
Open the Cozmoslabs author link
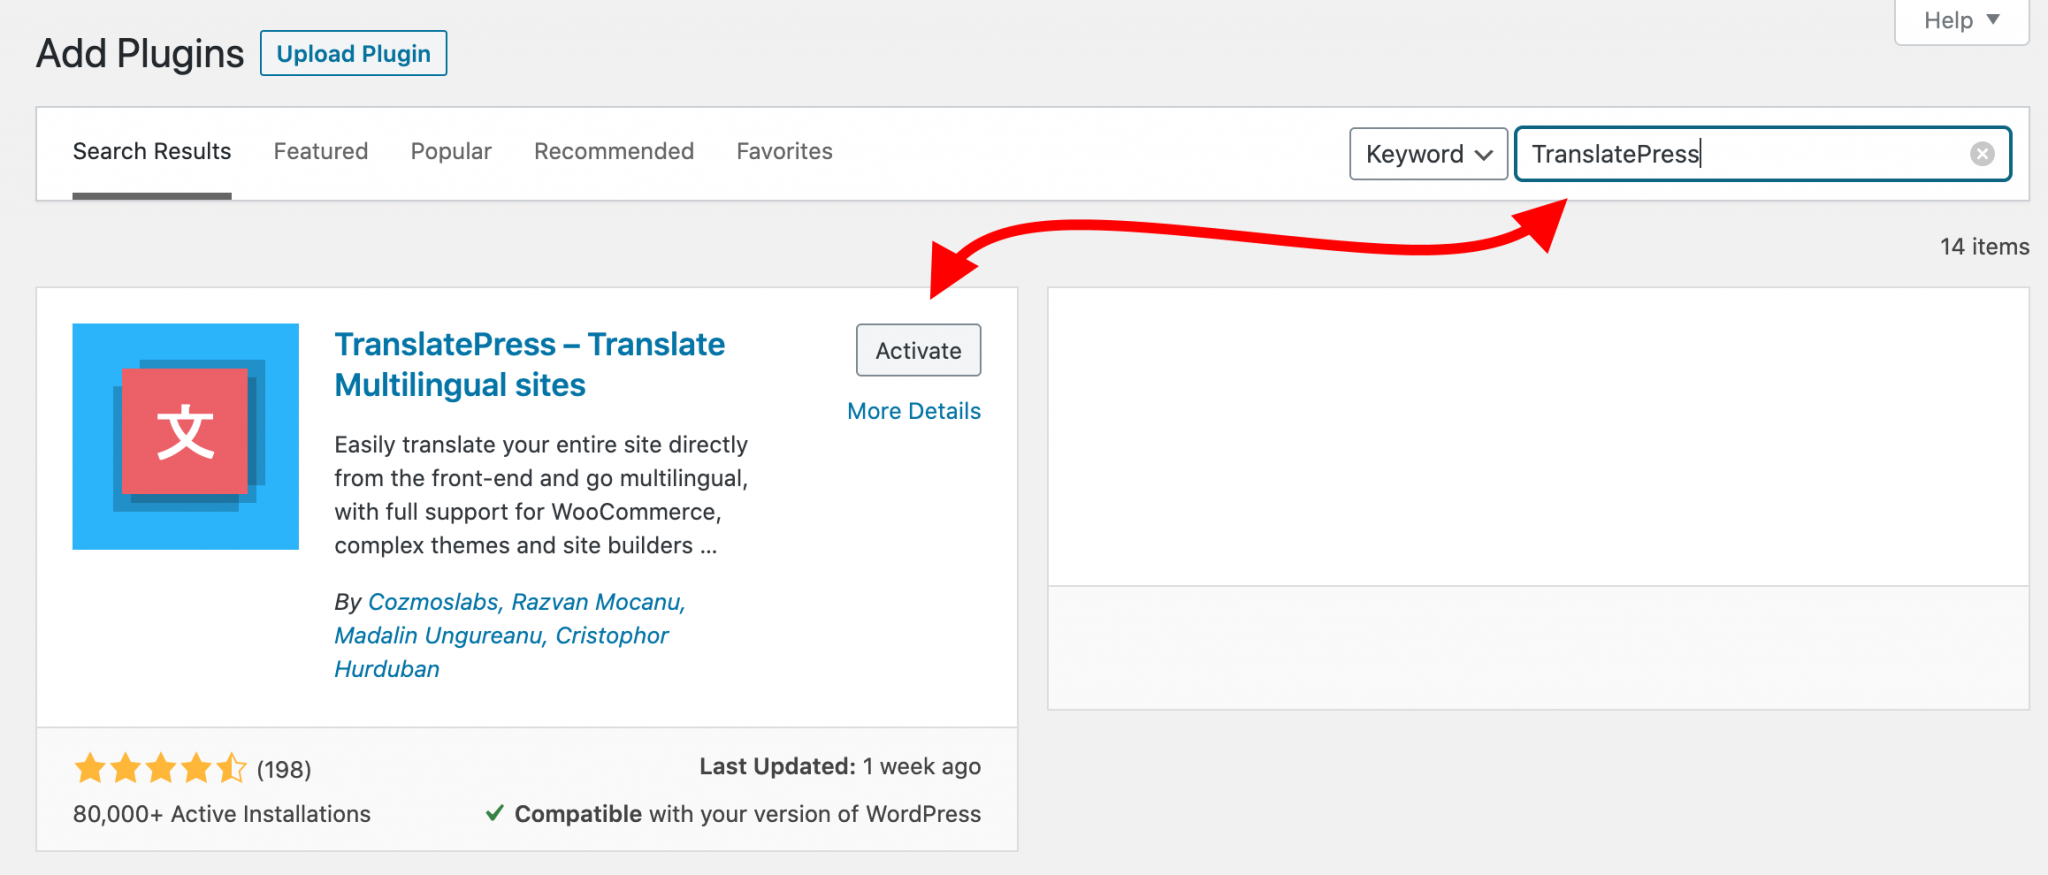point(433,602)
